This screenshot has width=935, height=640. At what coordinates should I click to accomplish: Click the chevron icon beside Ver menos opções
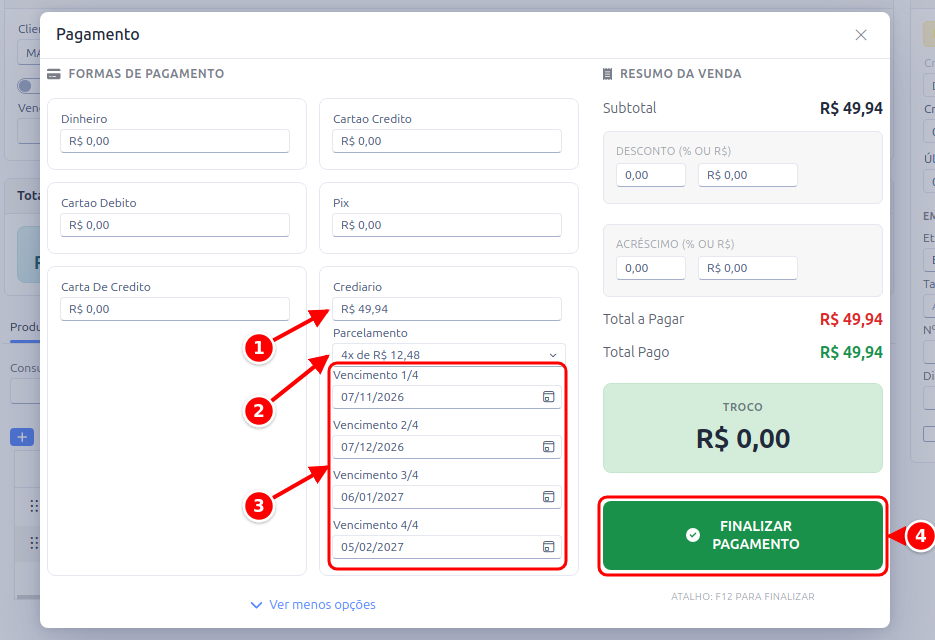coord(256,605)
